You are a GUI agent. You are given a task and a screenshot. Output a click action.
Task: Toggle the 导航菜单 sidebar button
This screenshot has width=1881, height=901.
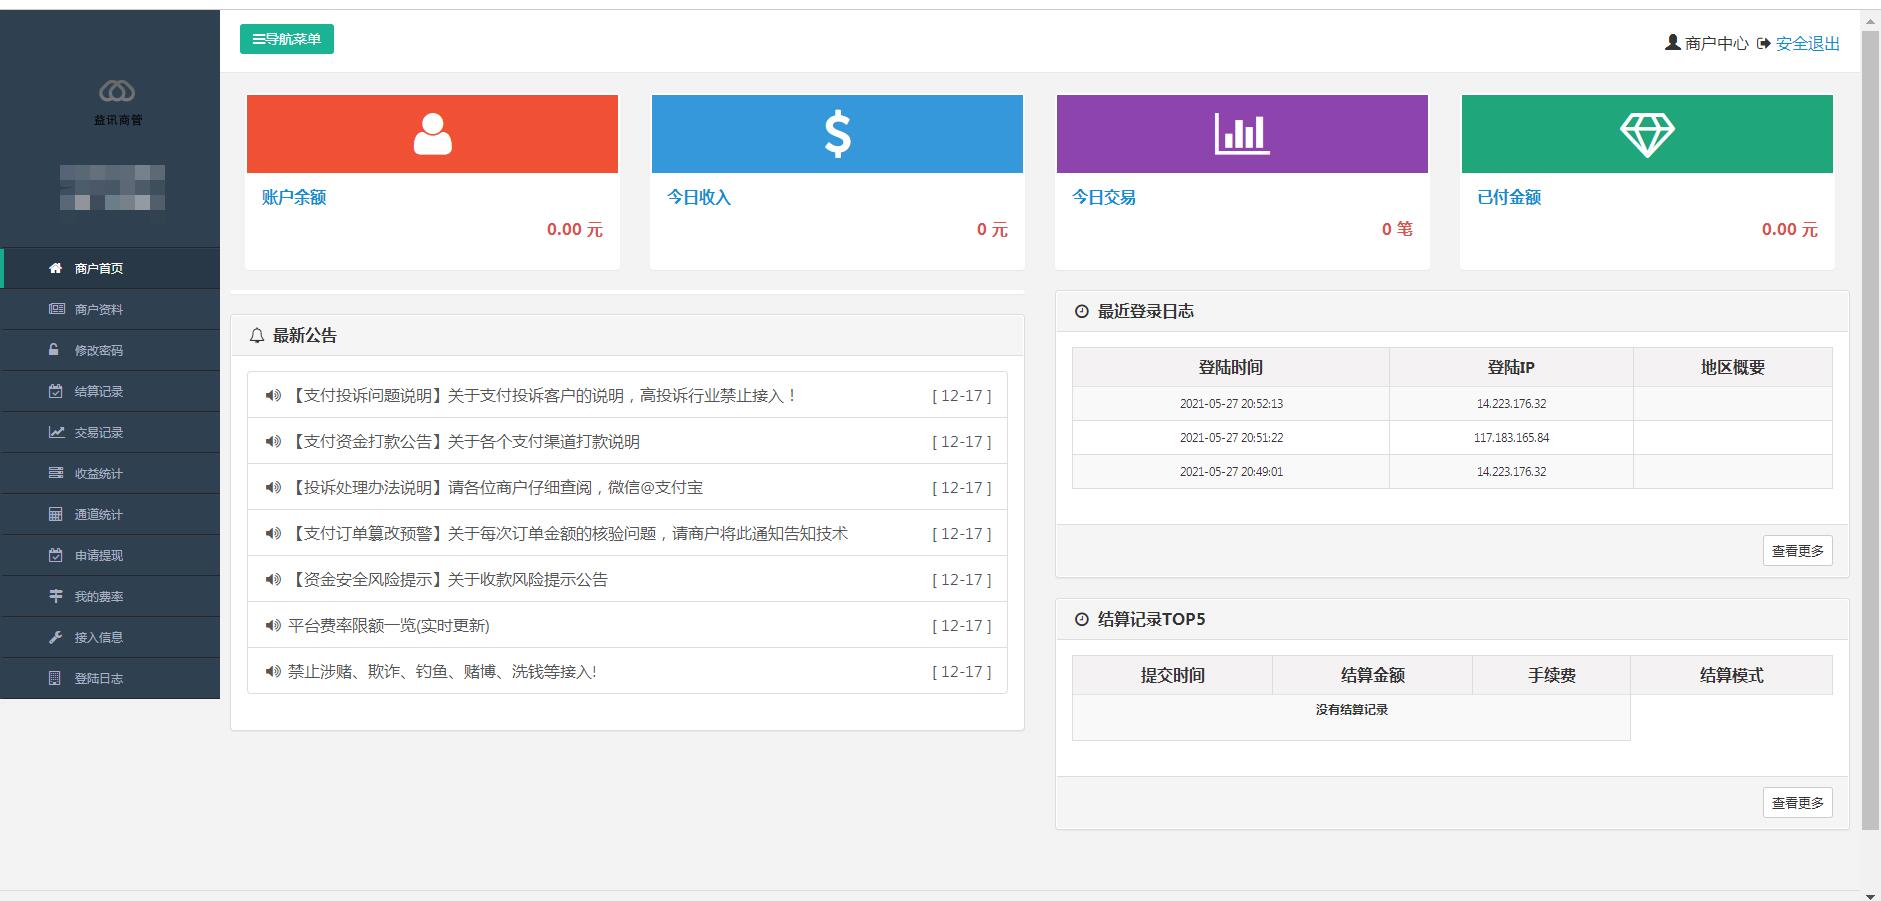point(287,39)
